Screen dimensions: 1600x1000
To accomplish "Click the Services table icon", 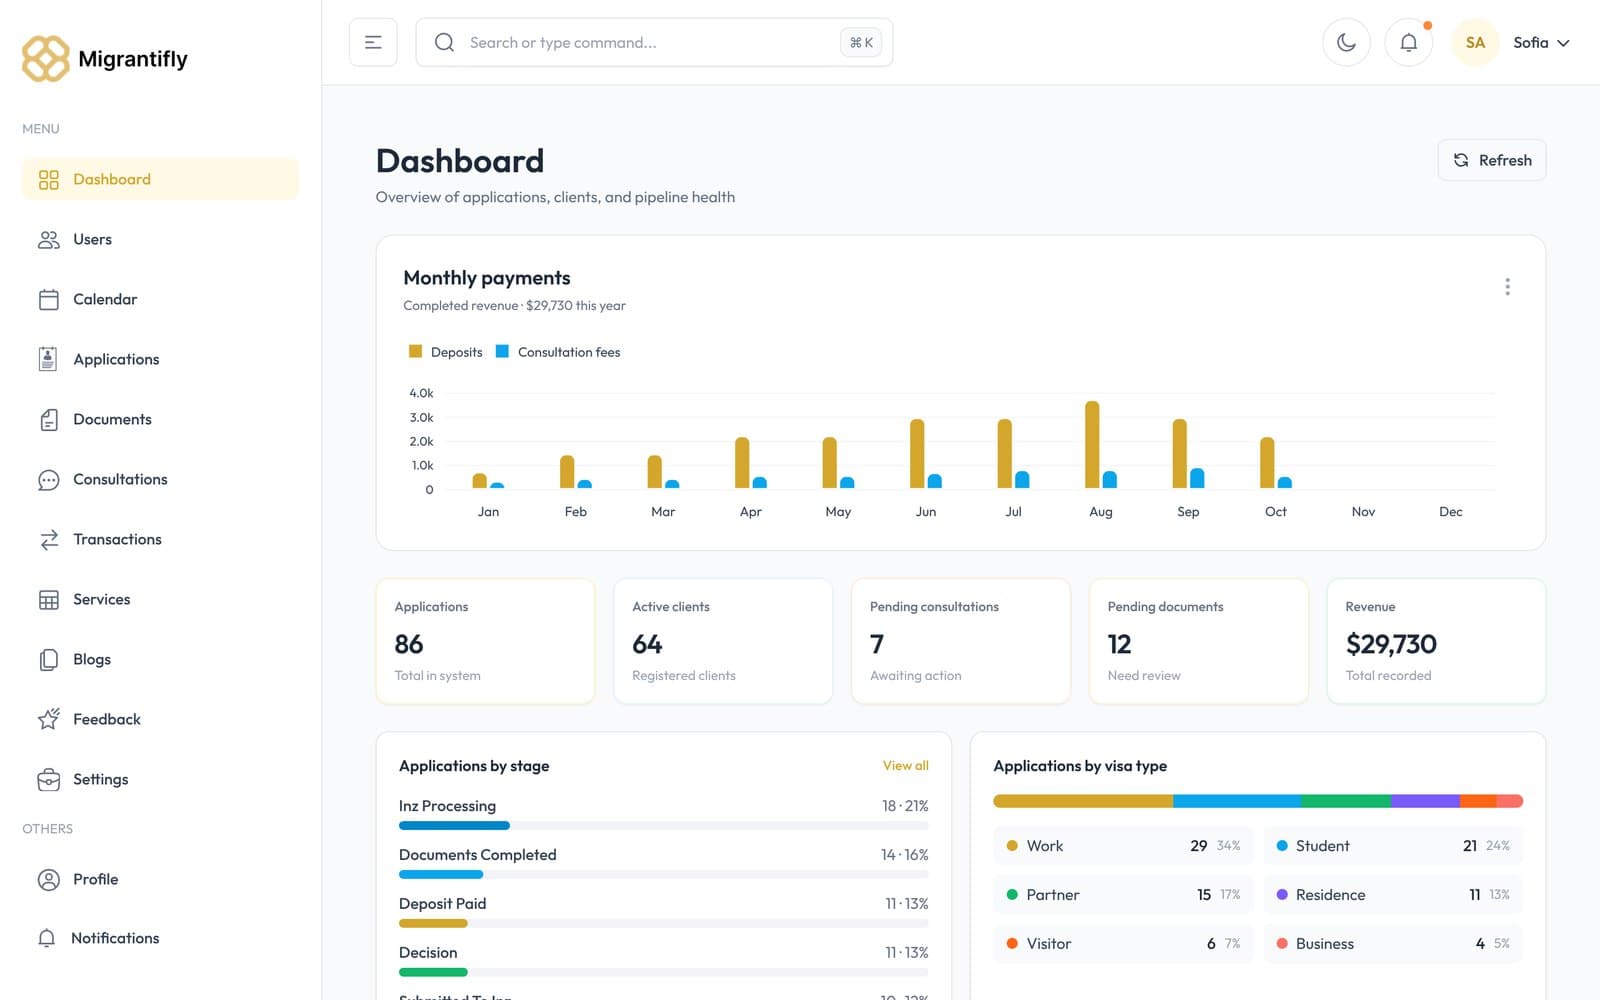I will [48, 600].
